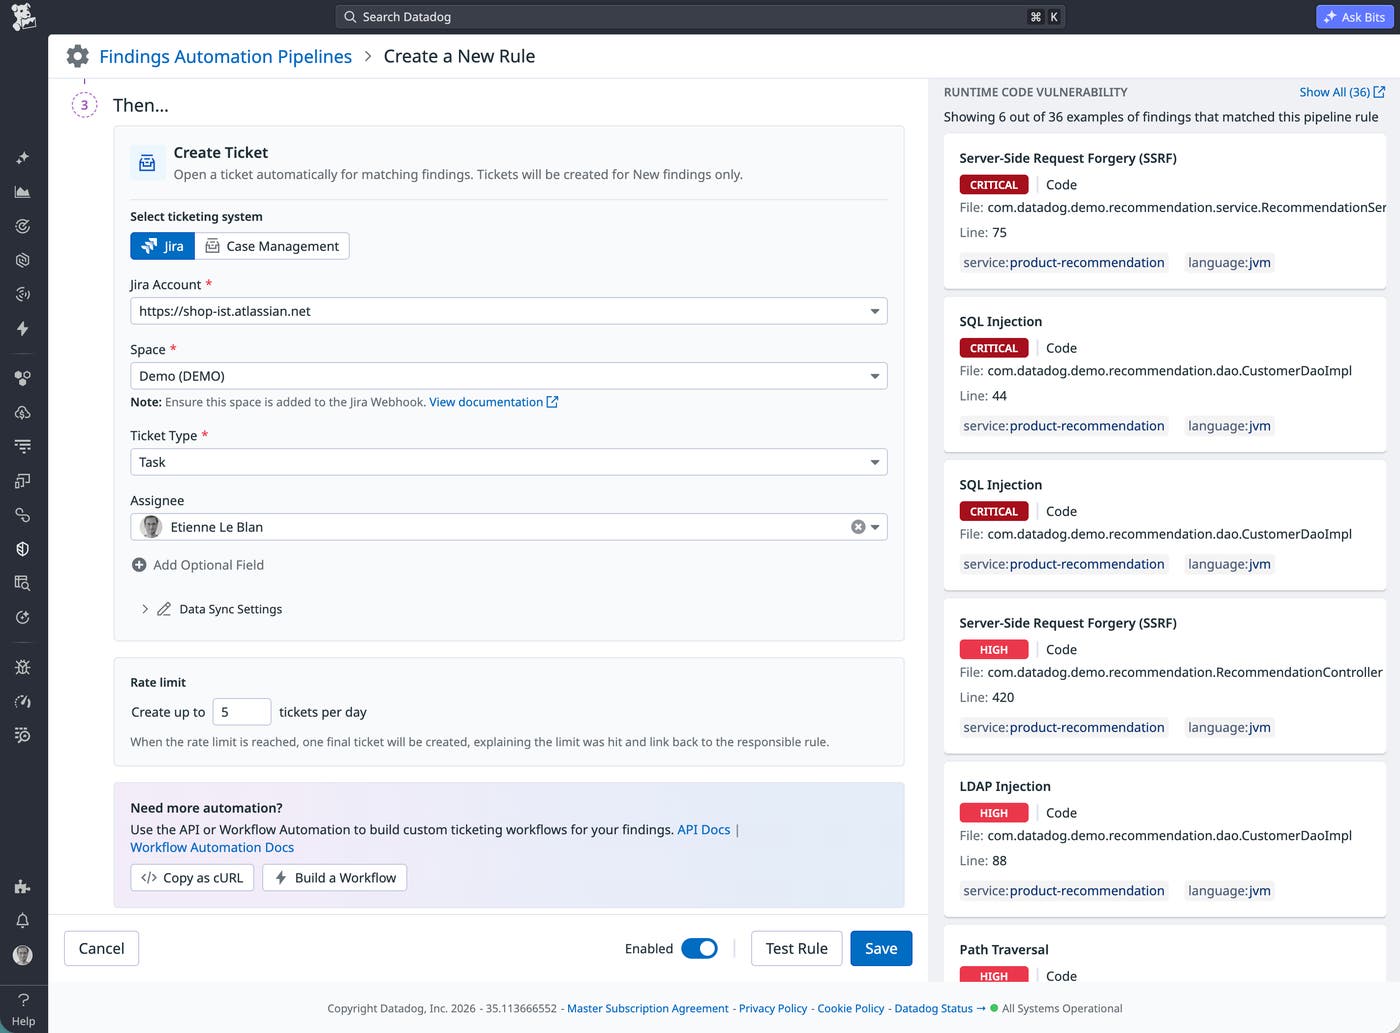
Task: Save the new rule
Action: [881, 948]
